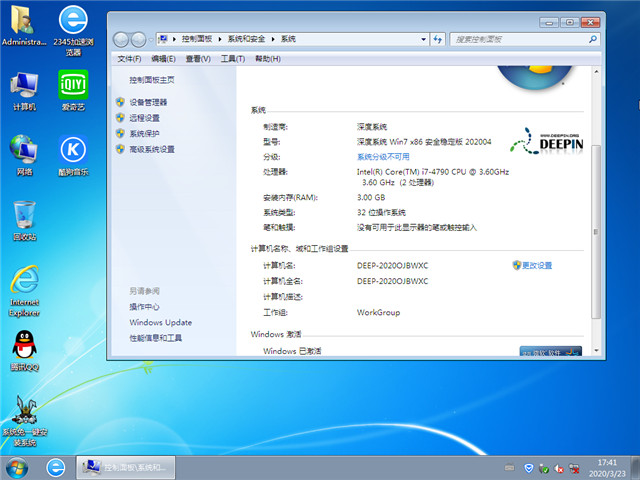The width and height of the screenshot is (640, 480).
Task: Open 远程设置 in sidebar
Action: point(144,118)
